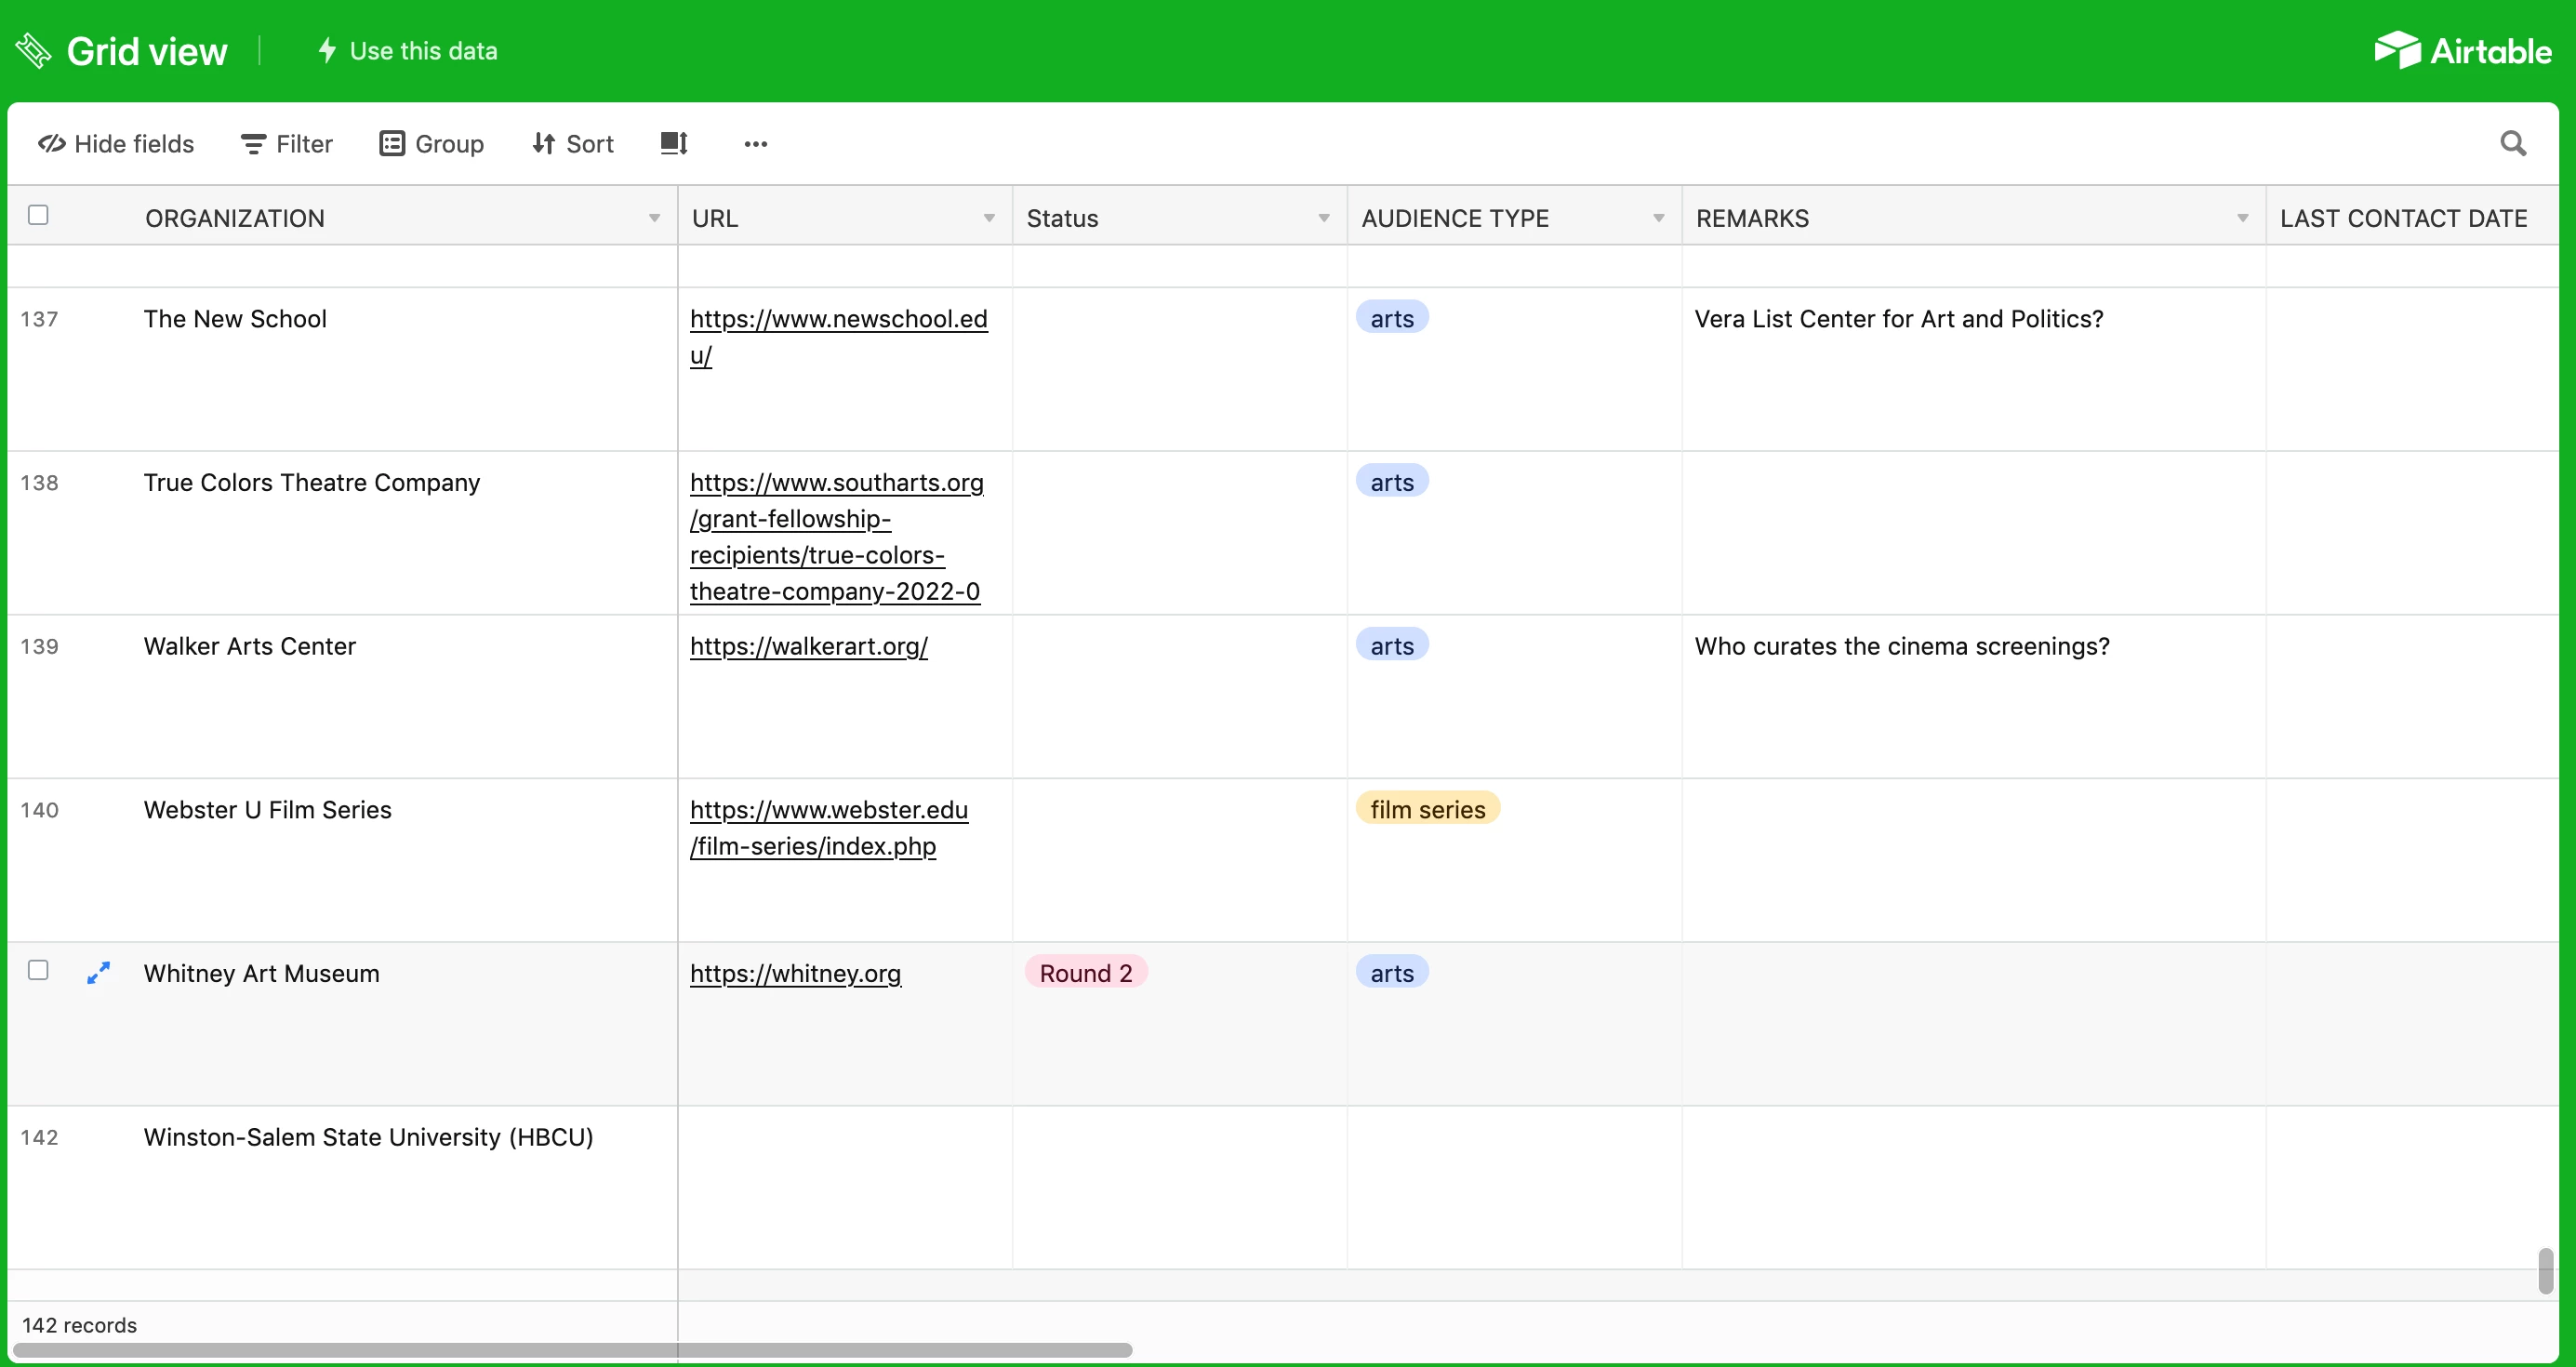2576x1367 pixels.
Task: Check the Whitney Art Museum row checkbox
Action: (38, 970)
